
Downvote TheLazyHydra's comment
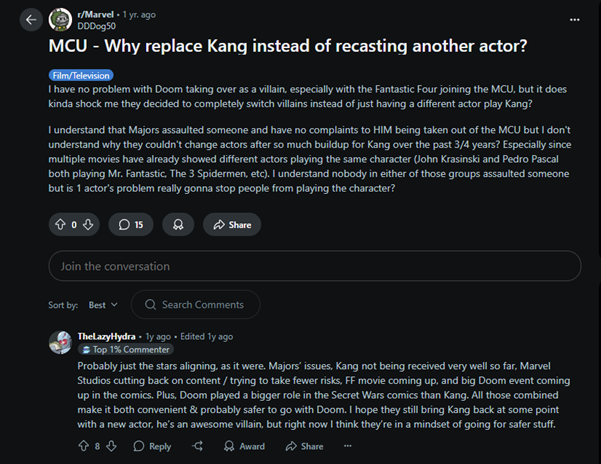click(x=112, y=446)
